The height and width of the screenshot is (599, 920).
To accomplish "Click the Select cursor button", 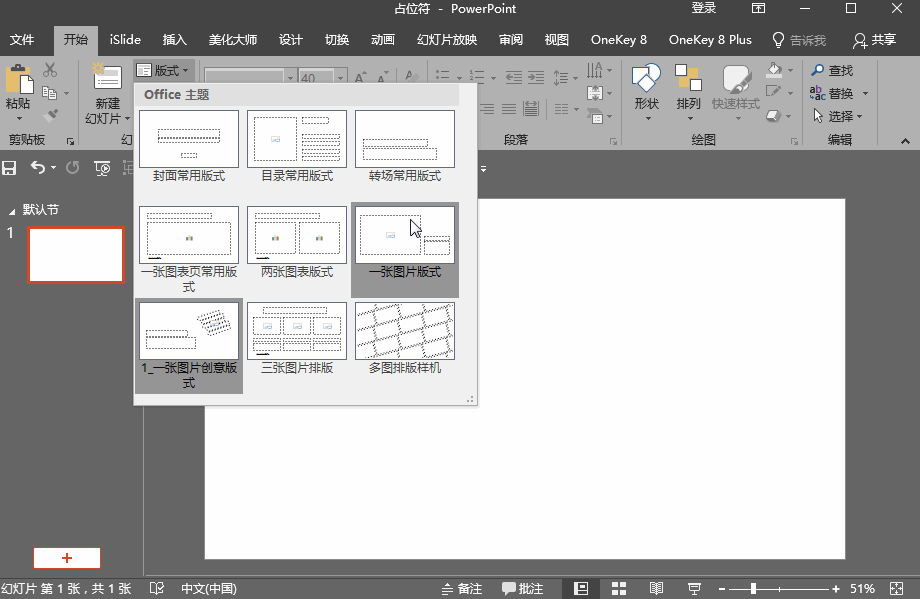I will click(831, 116).
